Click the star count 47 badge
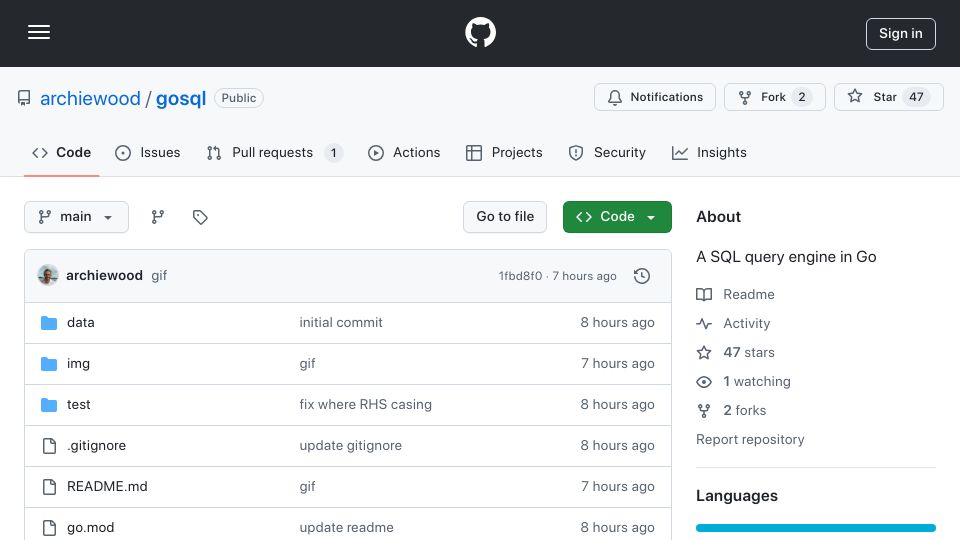The image size is (960, 540). click(x=916, y=97)
